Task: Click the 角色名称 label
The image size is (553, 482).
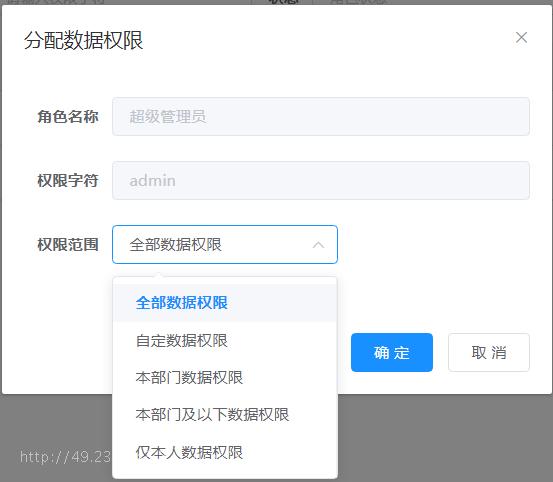Action: pos(68,116)
